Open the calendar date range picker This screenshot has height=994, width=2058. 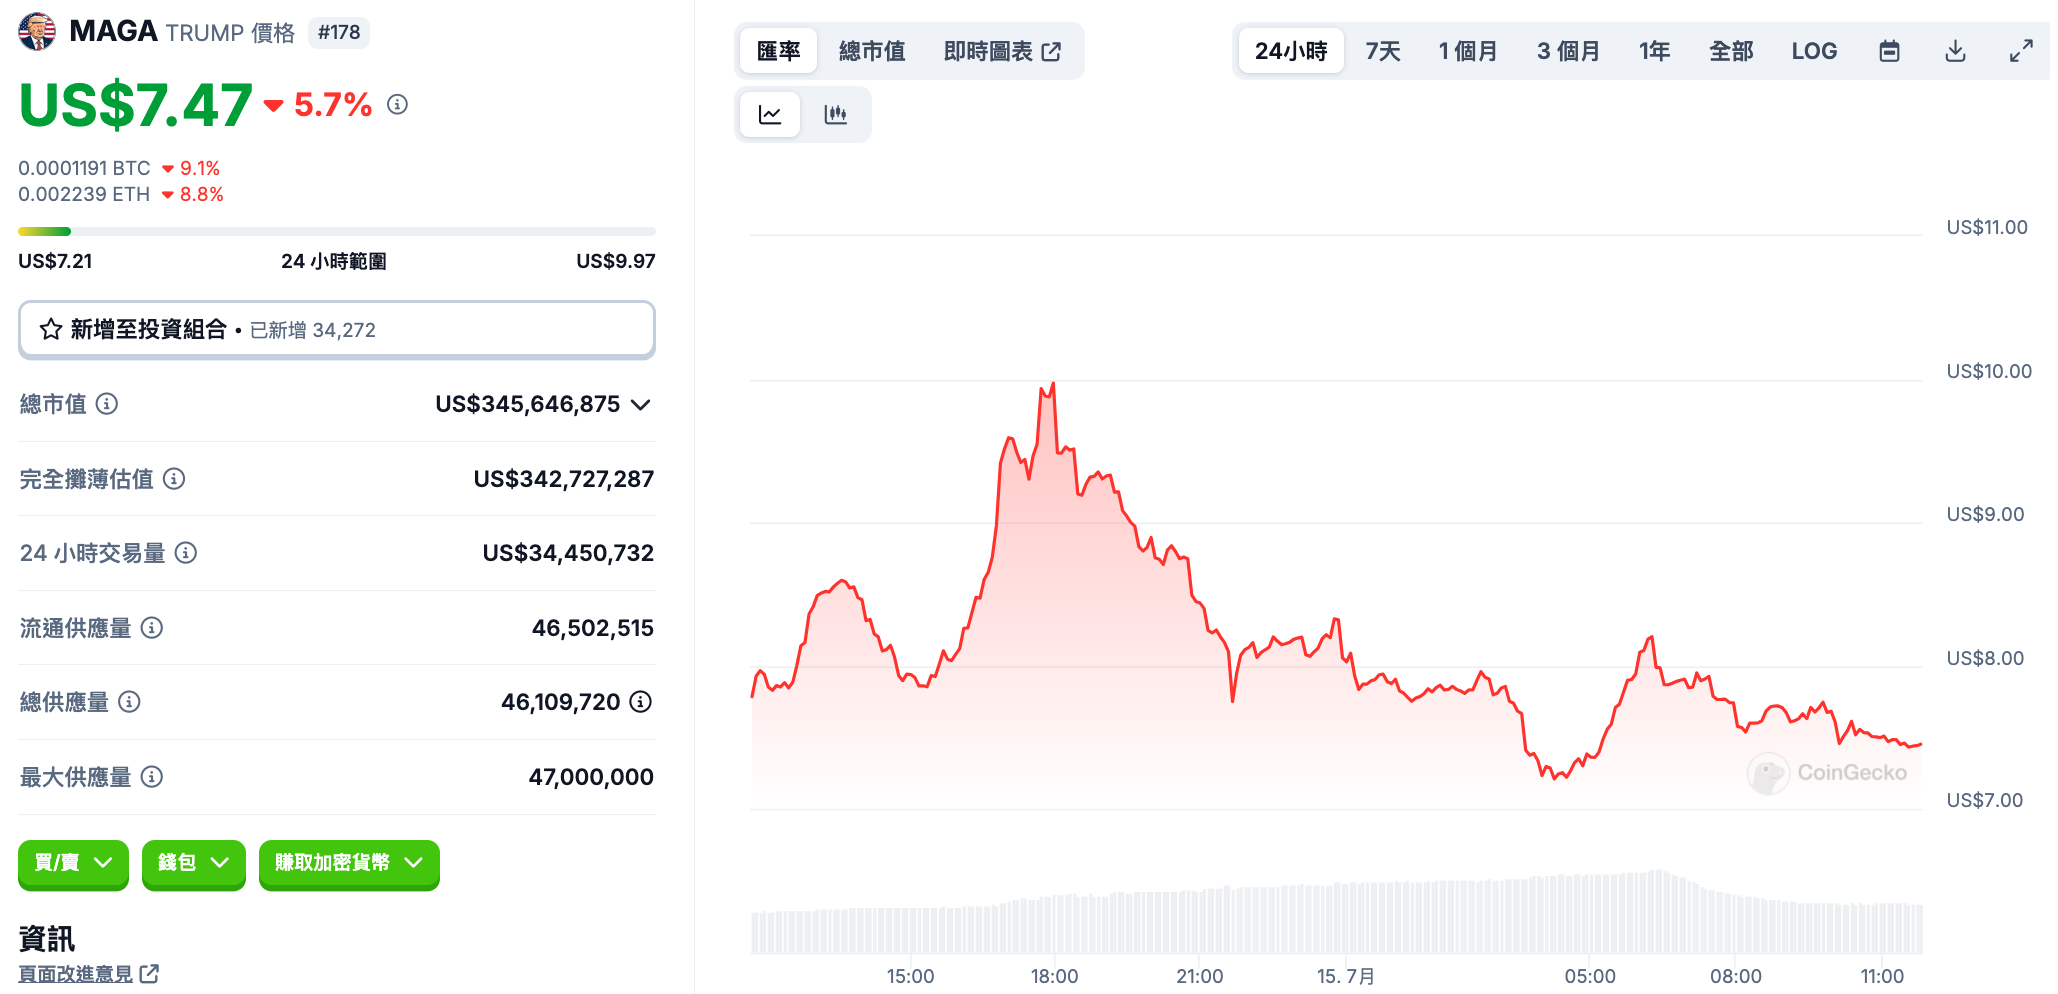coord(1889,51)
